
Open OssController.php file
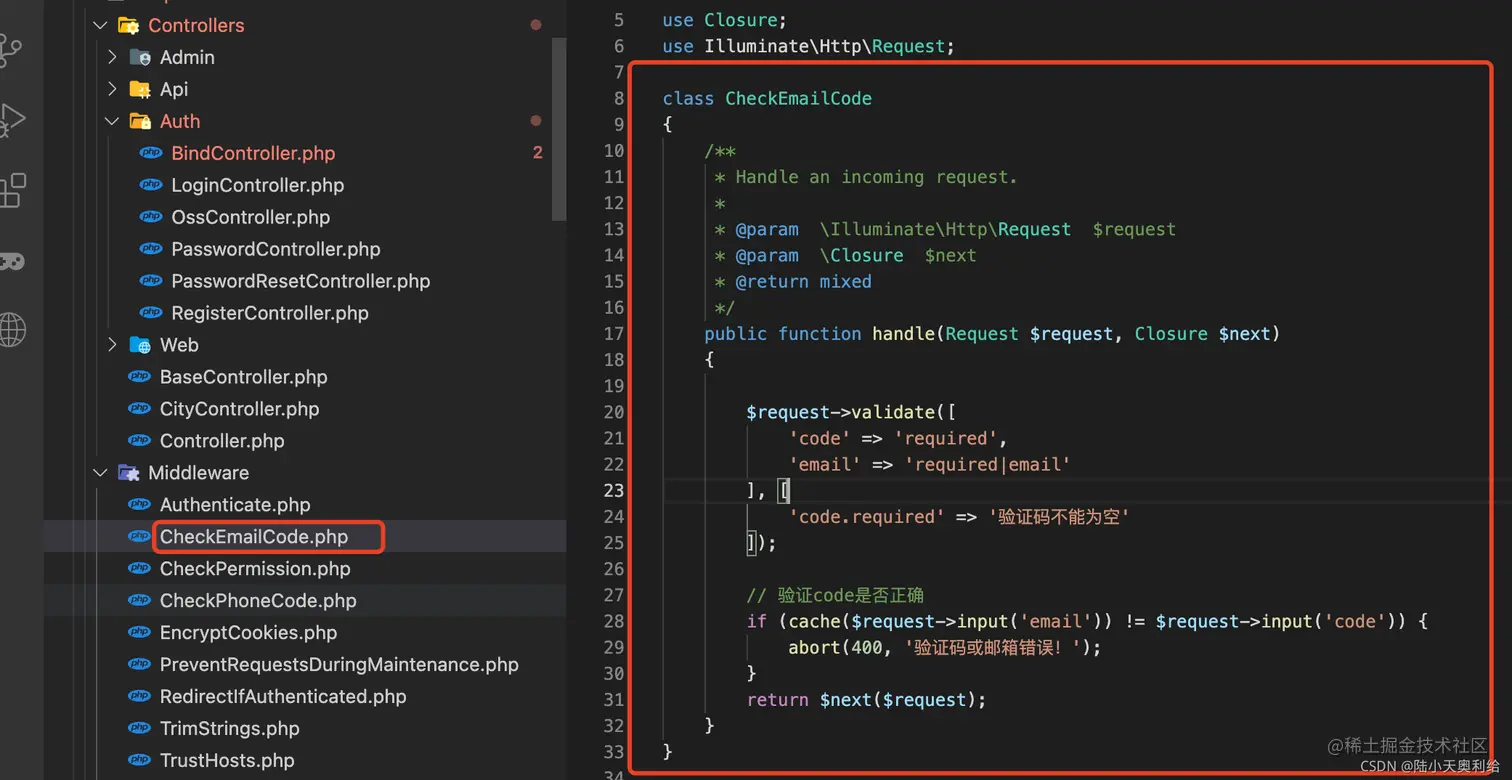click(250, 217)
